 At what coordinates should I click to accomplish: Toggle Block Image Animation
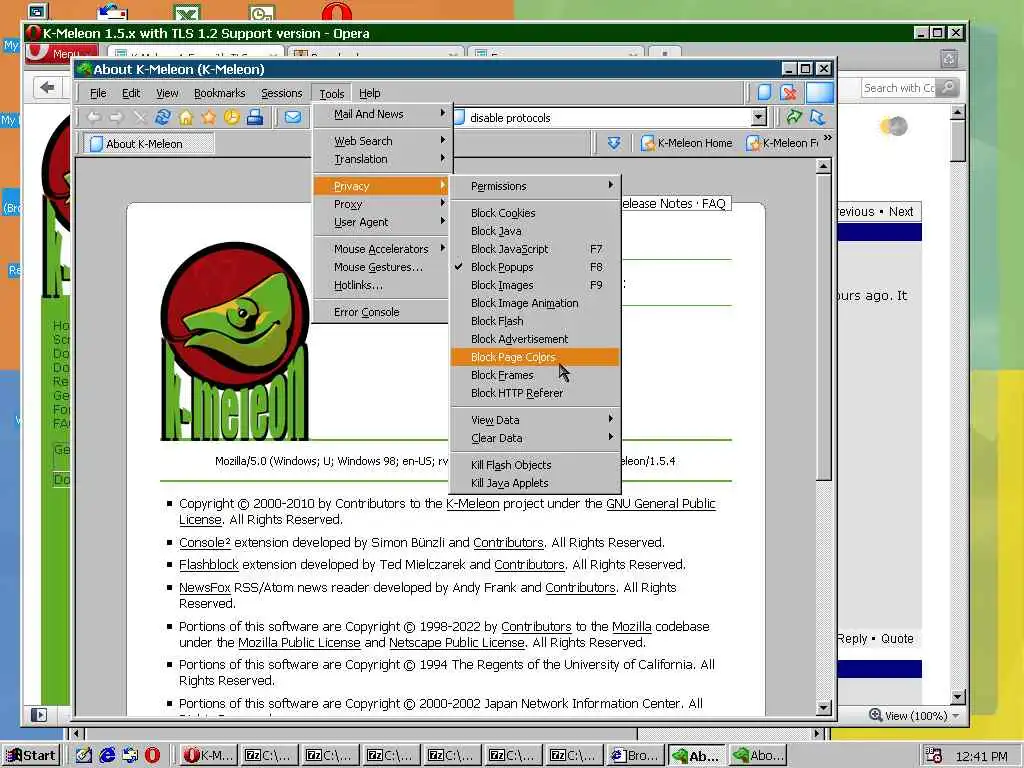pos(535,303)
